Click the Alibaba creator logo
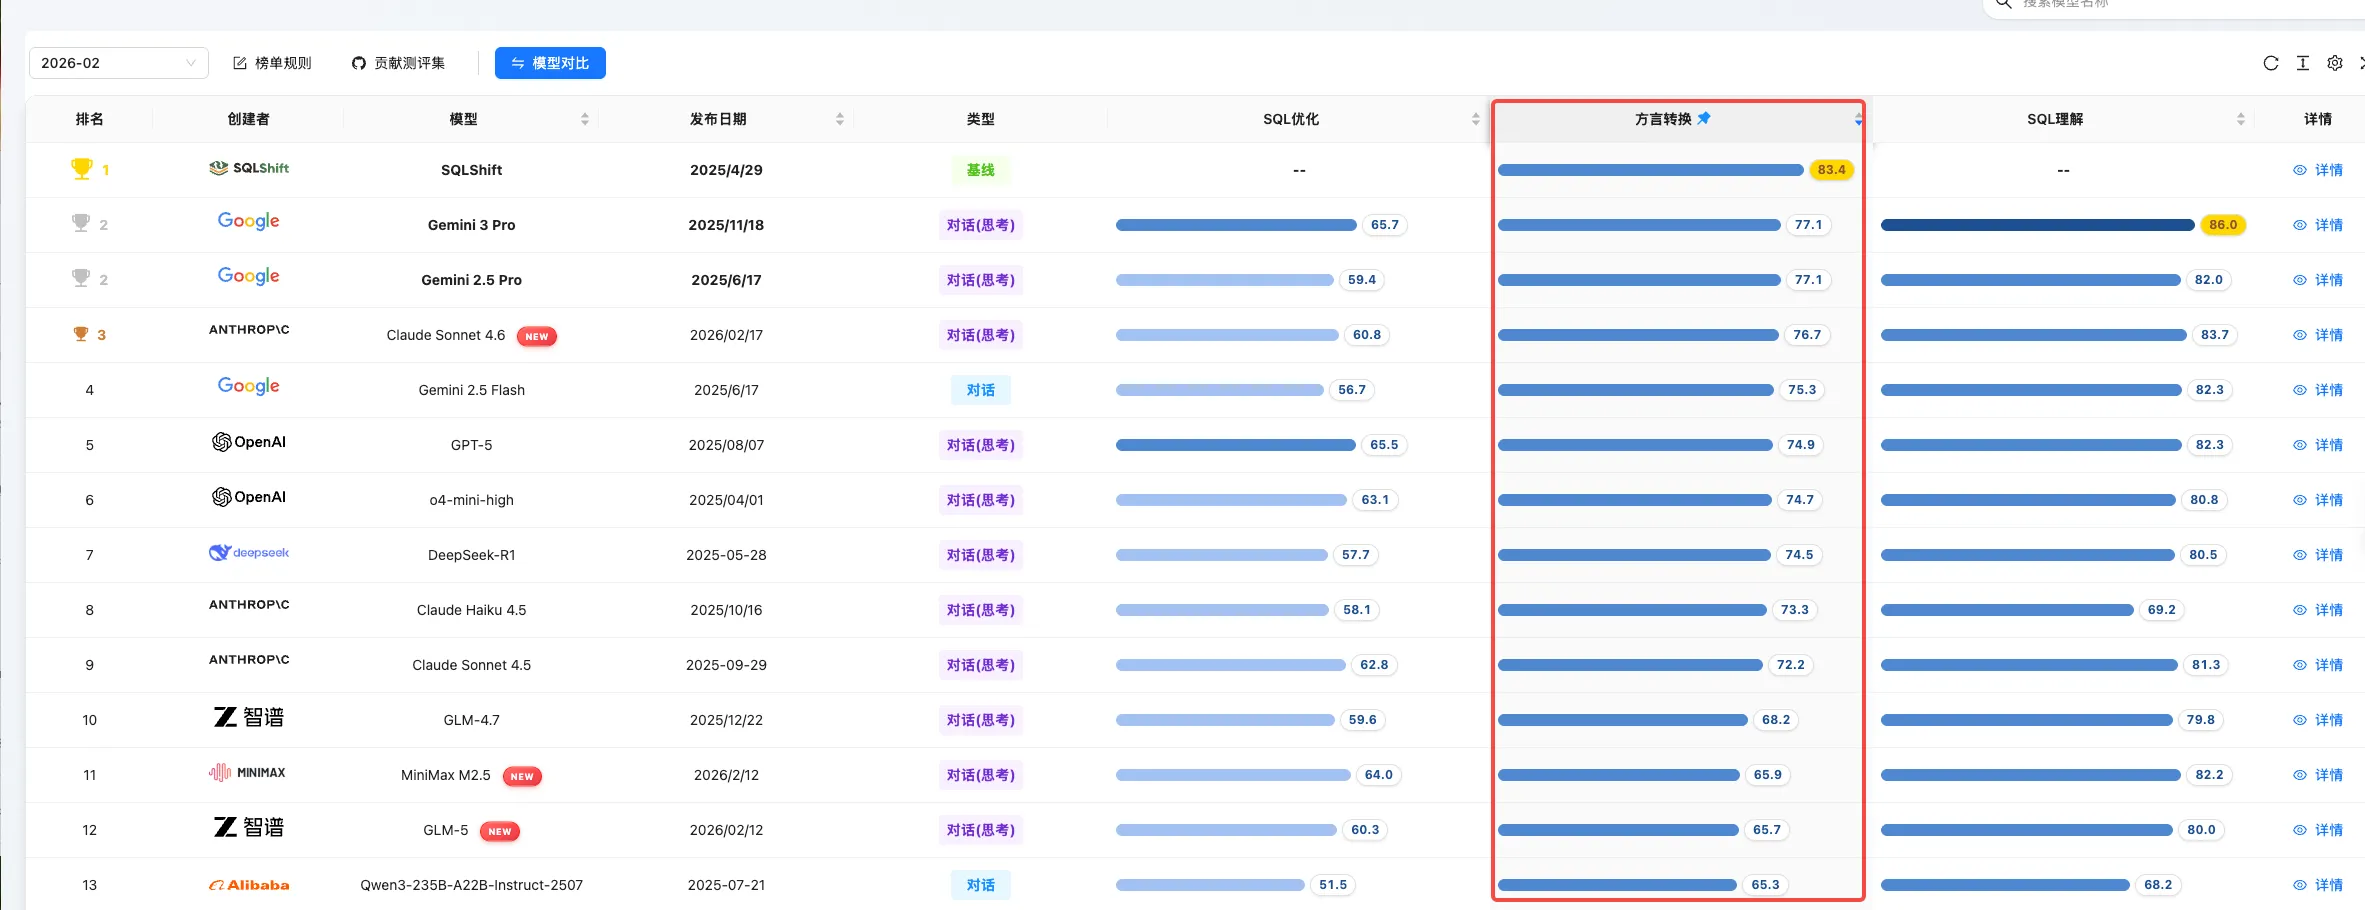The image size is (2365, 910). (x=248, y=885)
